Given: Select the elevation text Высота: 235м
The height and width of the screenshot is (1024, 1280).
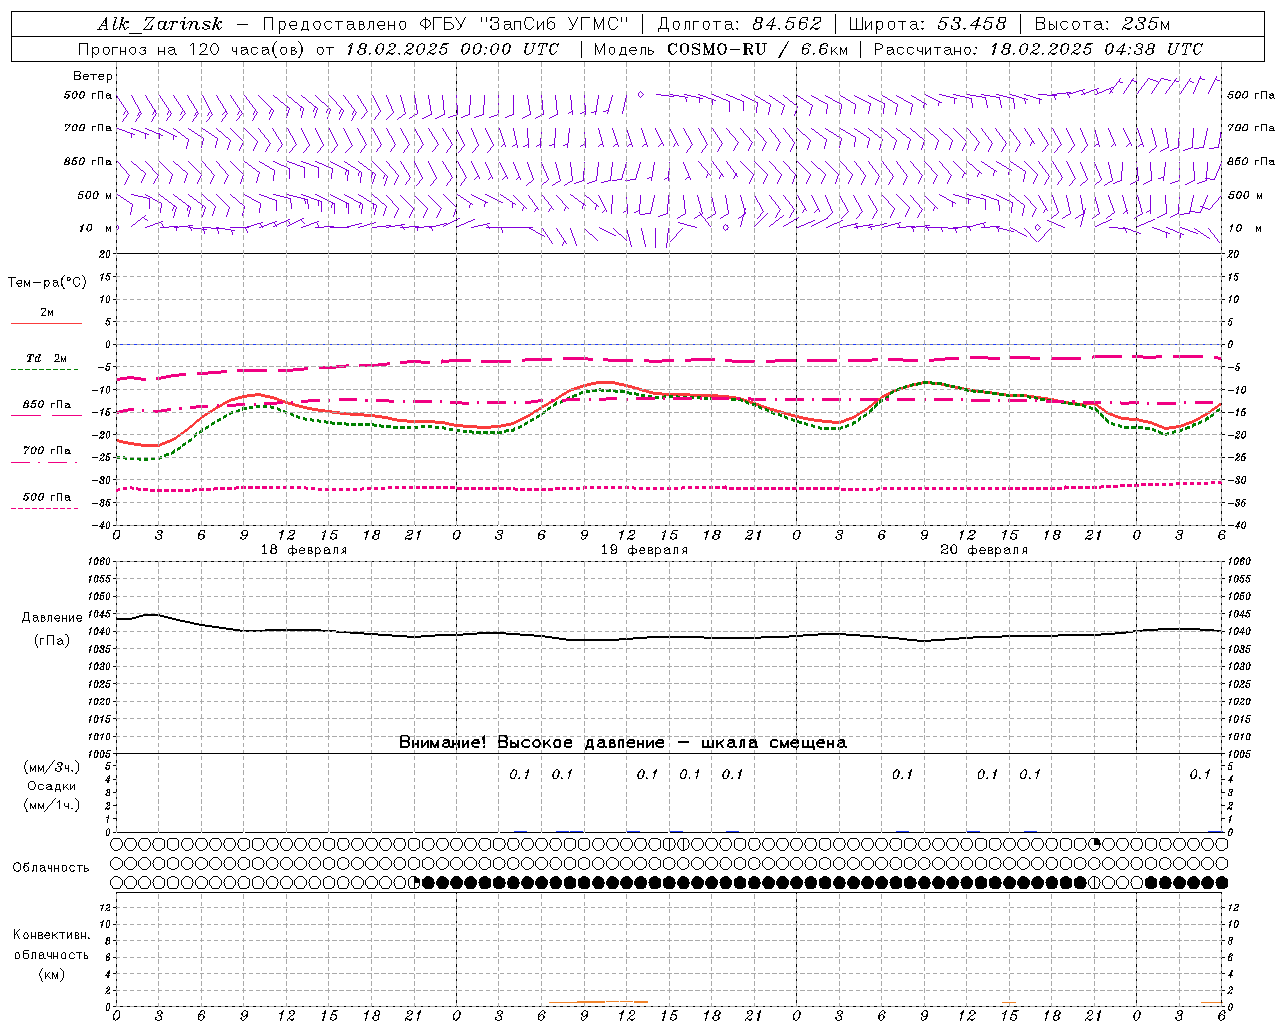Looking at the screenshot, I should pyautogui.click(x=1102, y=24).
